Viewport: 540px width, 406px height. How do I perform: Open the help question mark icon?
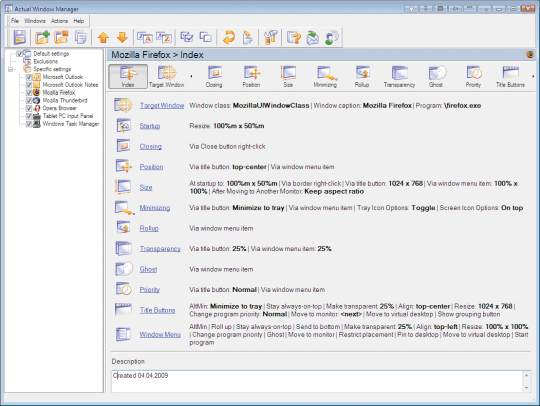click(294, 37)
